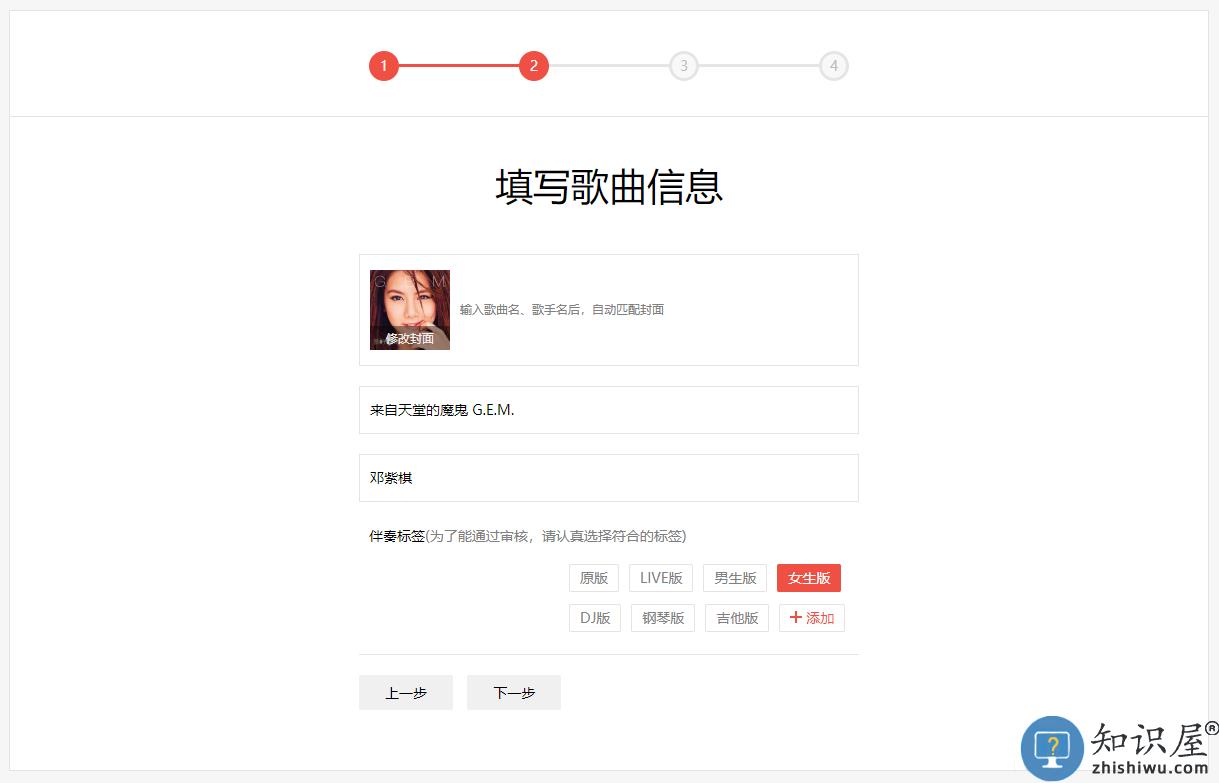This screenshot has height=783, width=1219.
Task: Focus the song name field 来自天堂的魔鬼
Action: (608, 410)
